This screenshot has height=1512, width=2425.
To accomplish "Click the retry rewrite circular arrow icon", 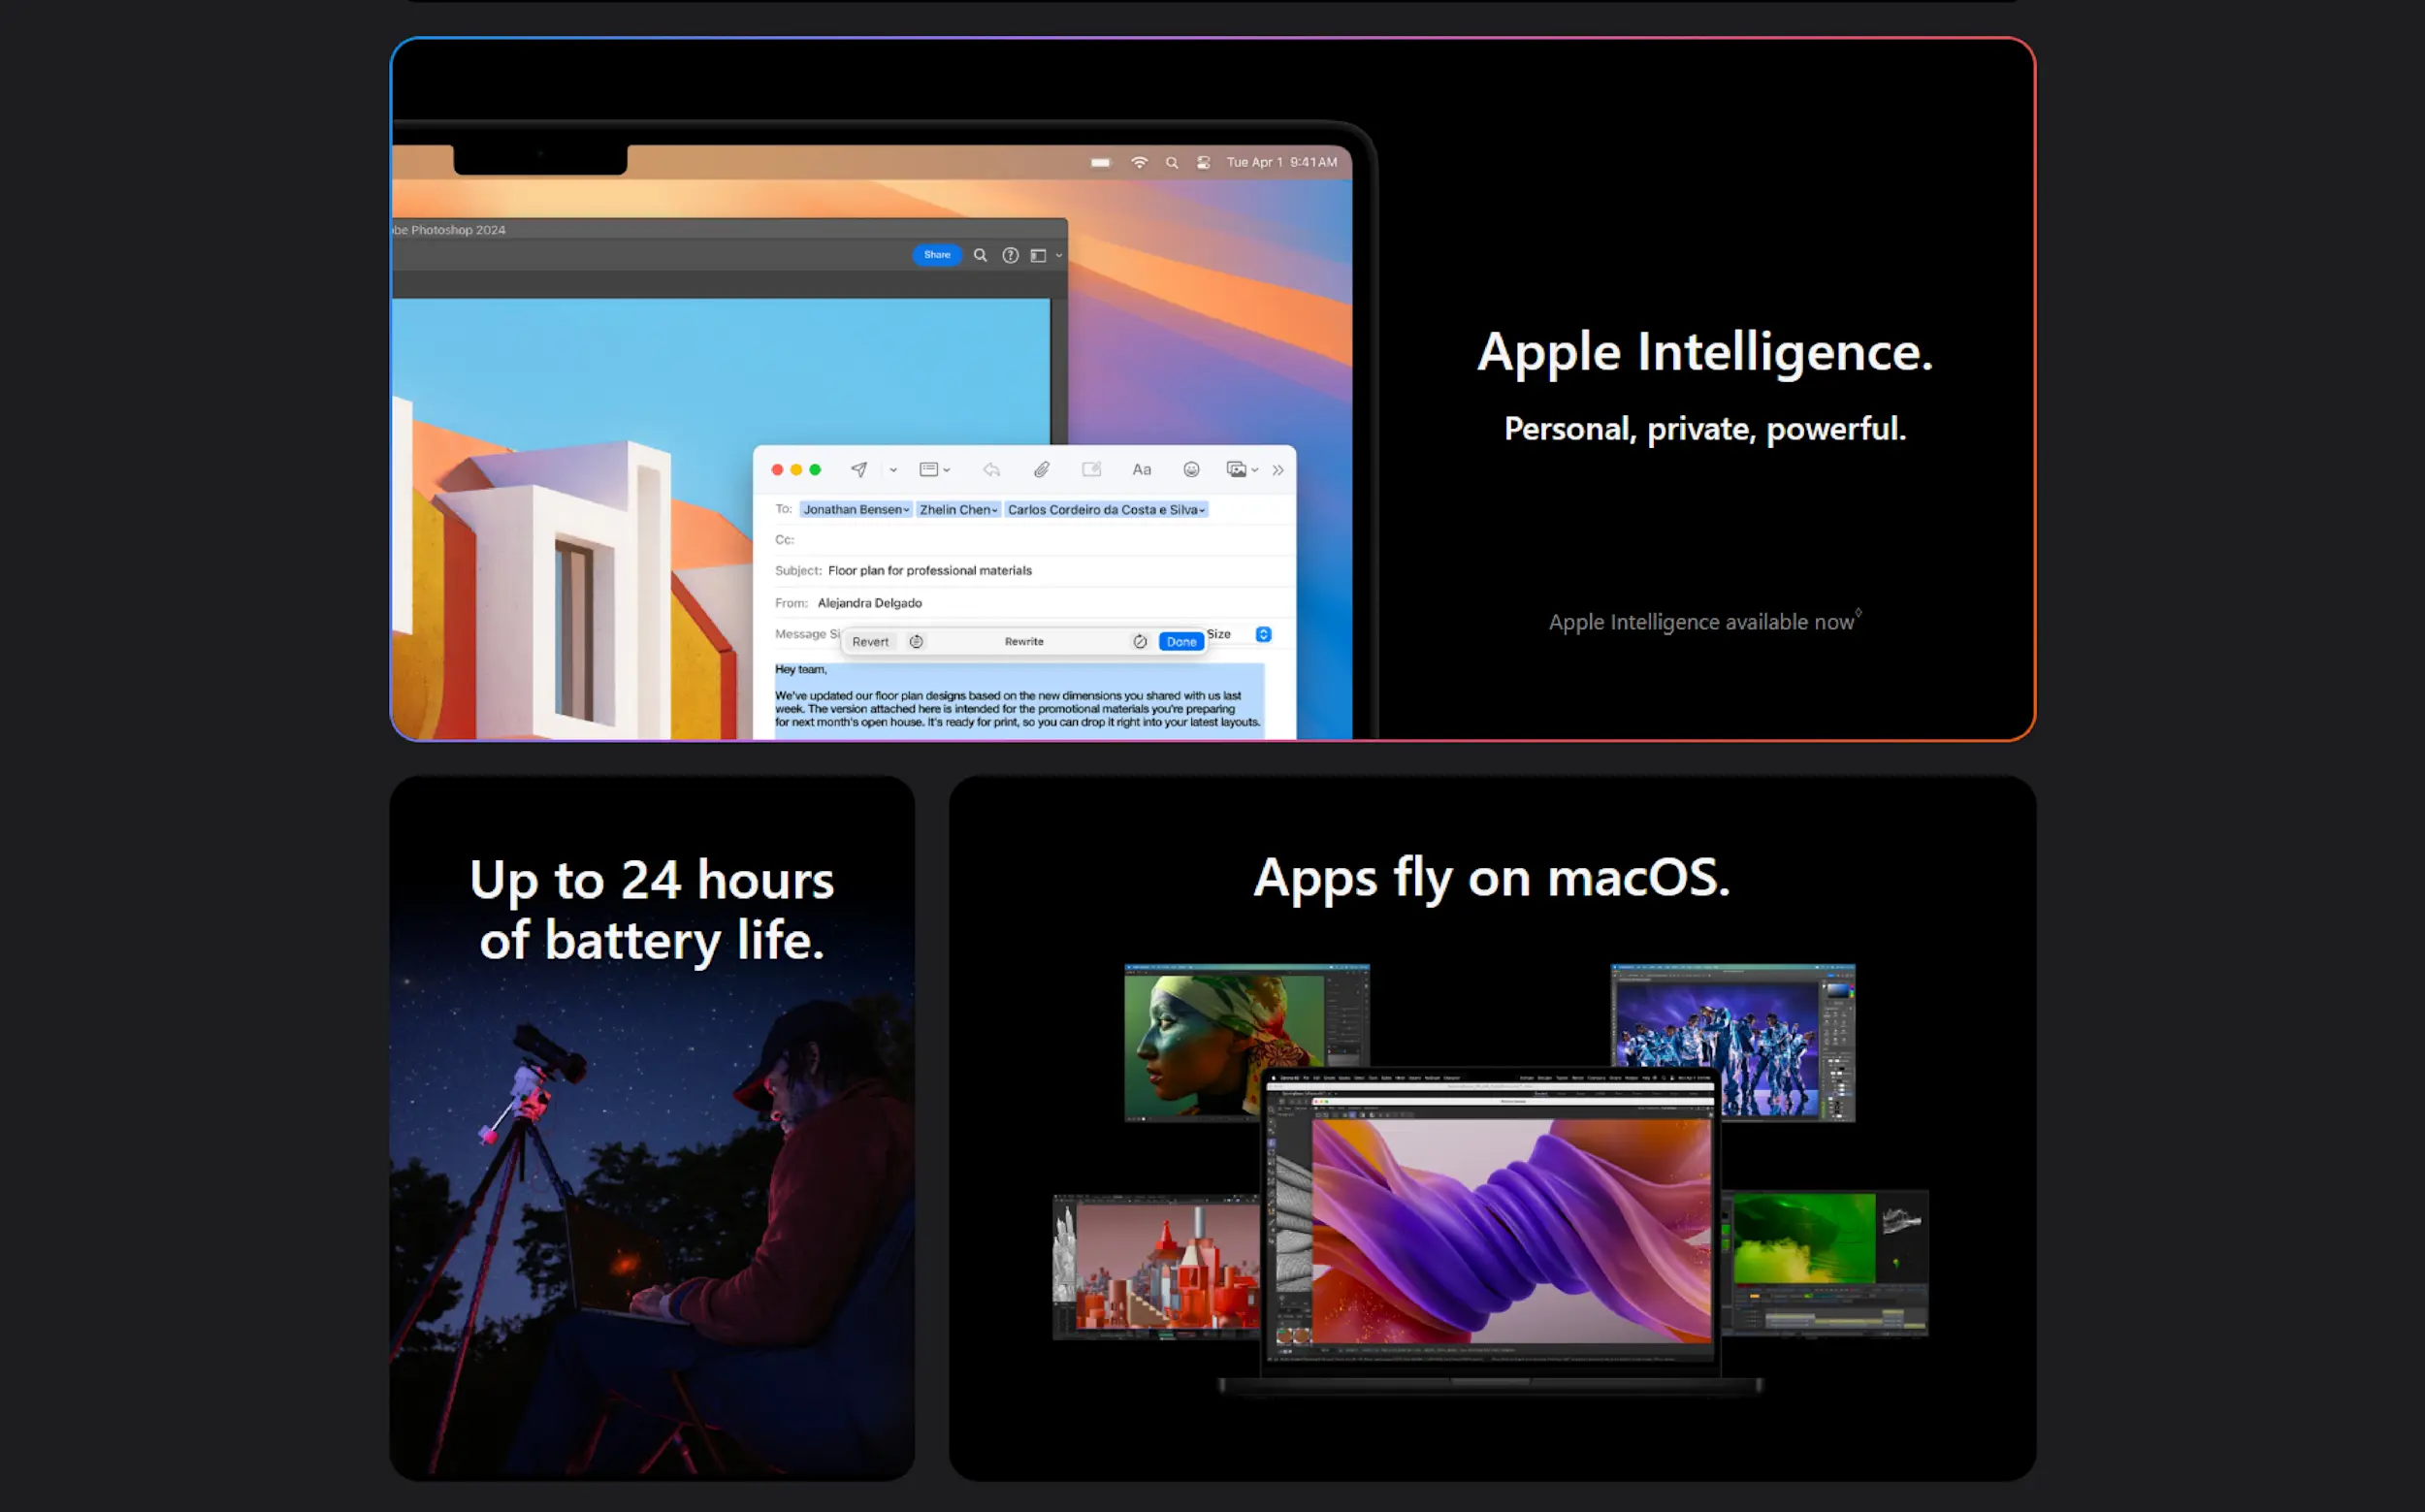I will tap(1140, 642).
